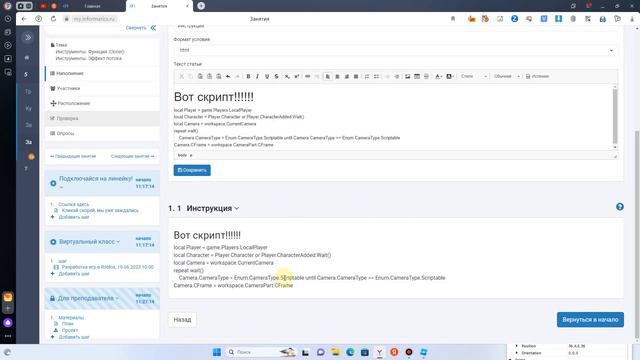Screen dimensions: 640x360
Task: Align text left in the editor
Action: click(328, 76)
